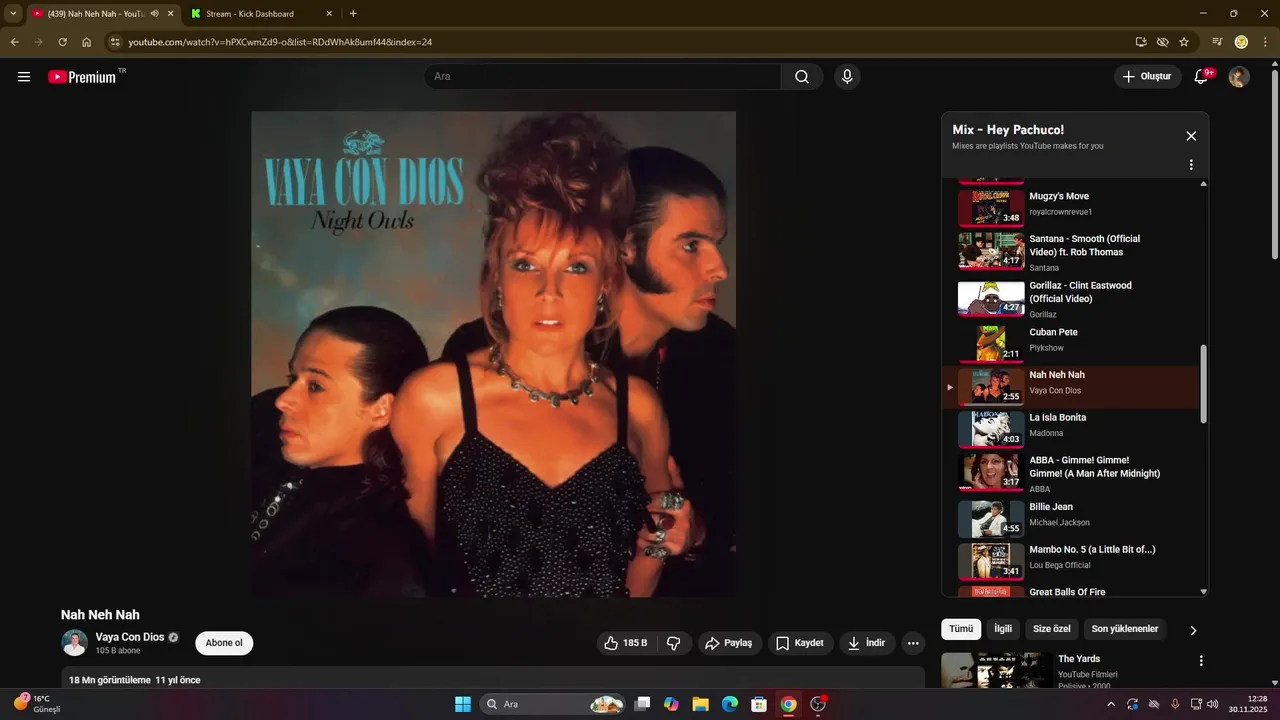Reload the page in Chrome

[62, 42]
